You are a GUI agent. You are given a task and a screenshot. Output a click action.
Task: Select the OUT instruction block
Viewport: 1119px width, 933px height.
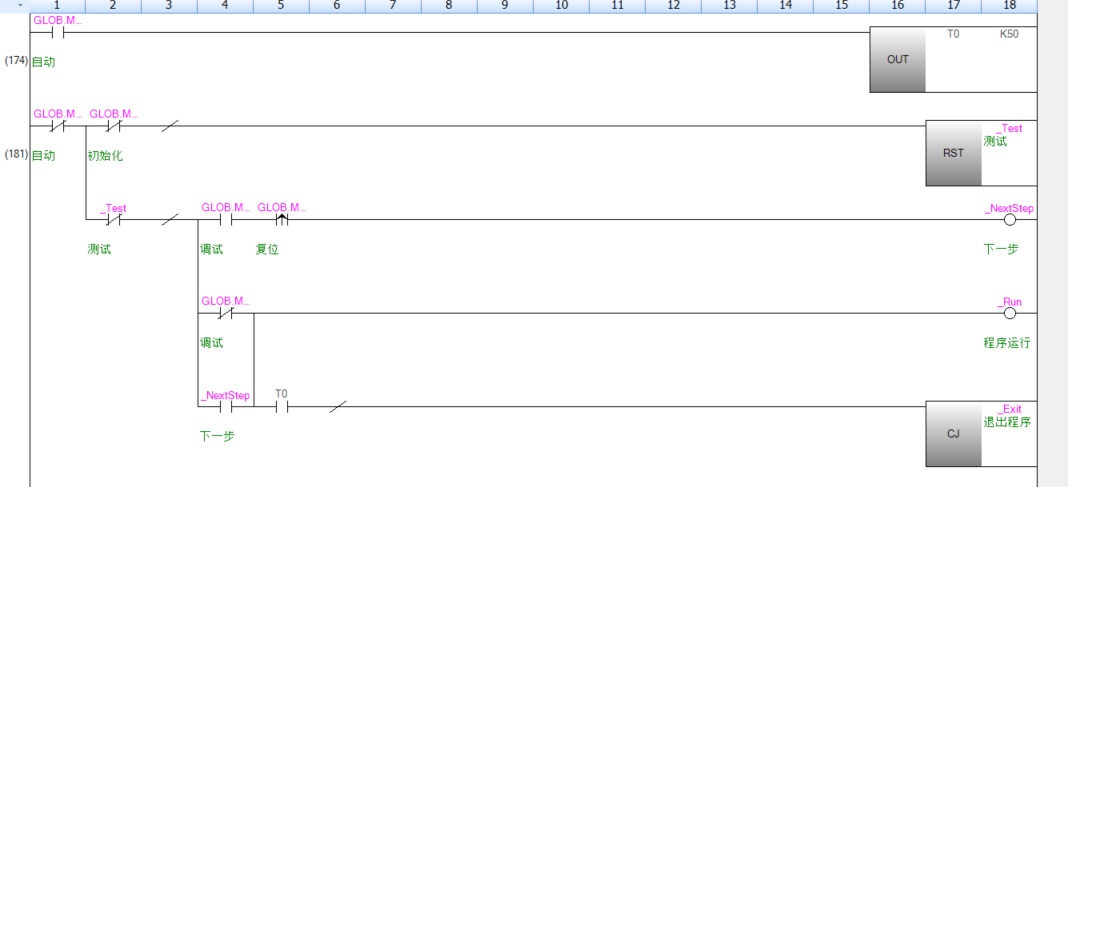[897, 60]
